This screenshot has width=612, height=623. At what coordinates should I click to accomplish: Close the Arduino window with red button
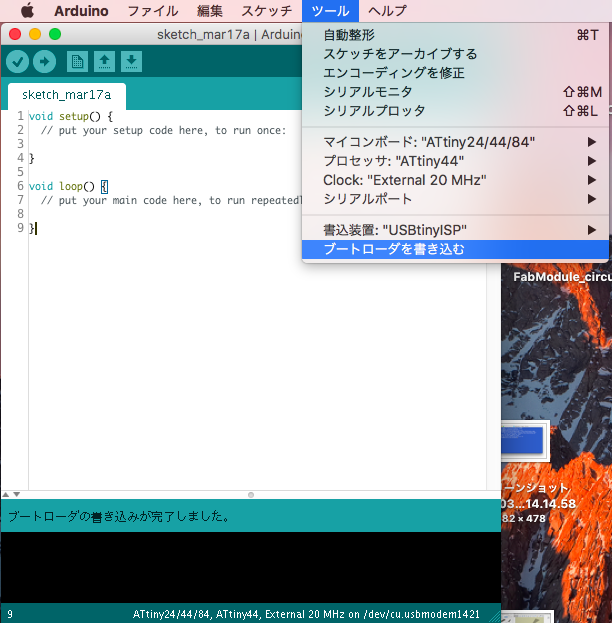click(15, 35)
